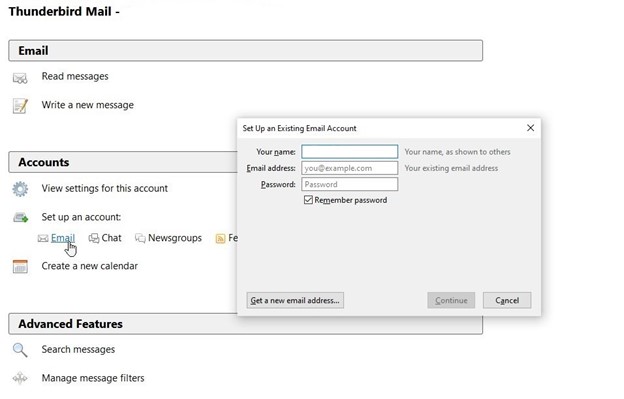624x399 pixels.
Task: Click into the Email address field
Action: [x=349, y=168]
